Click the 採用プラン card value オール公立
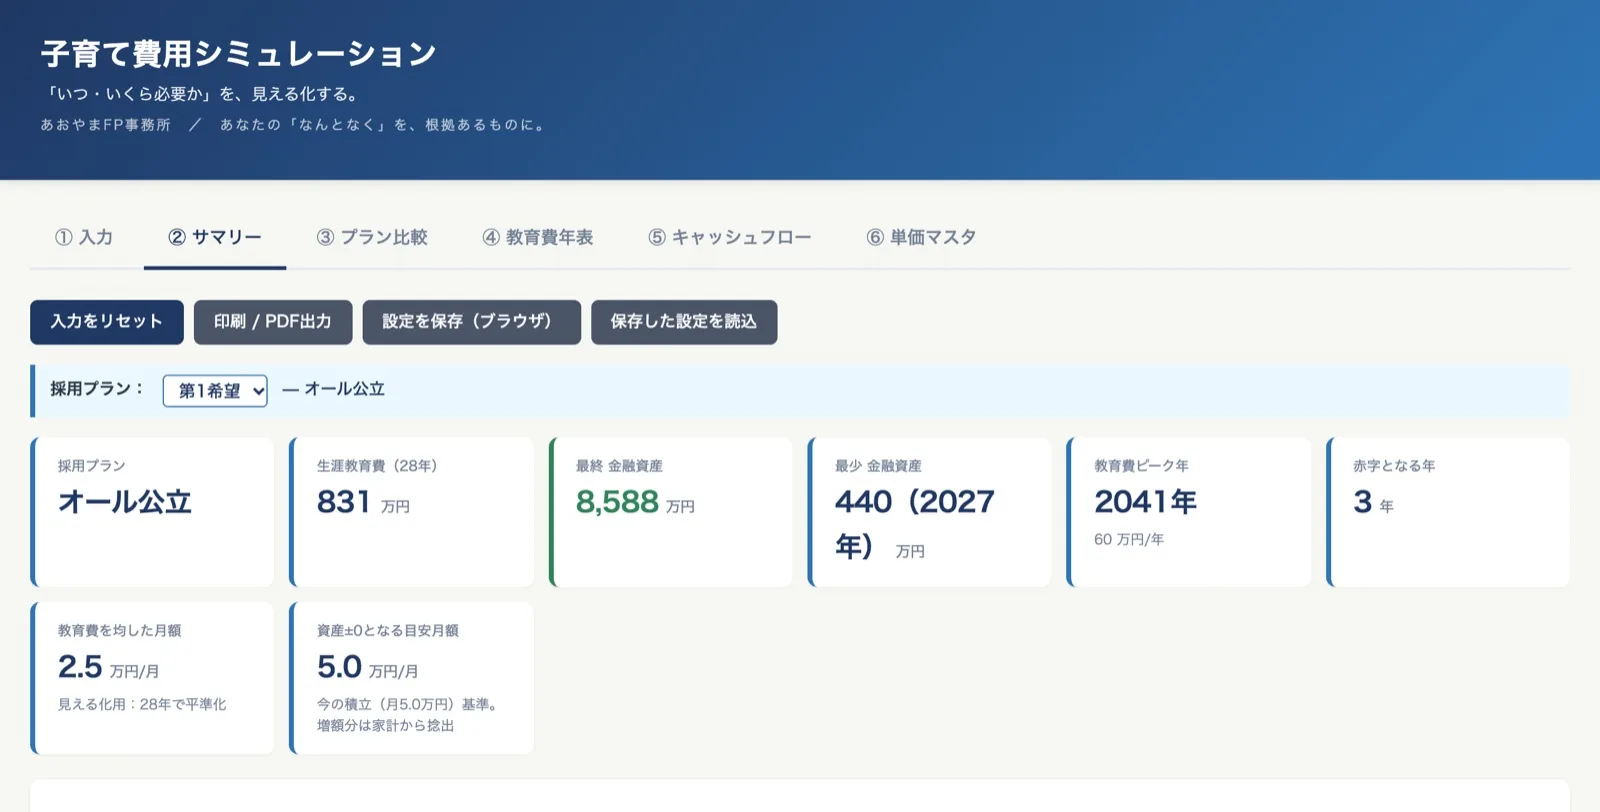Viewport: 1600px width, 812px height. (x=124, y=501)
